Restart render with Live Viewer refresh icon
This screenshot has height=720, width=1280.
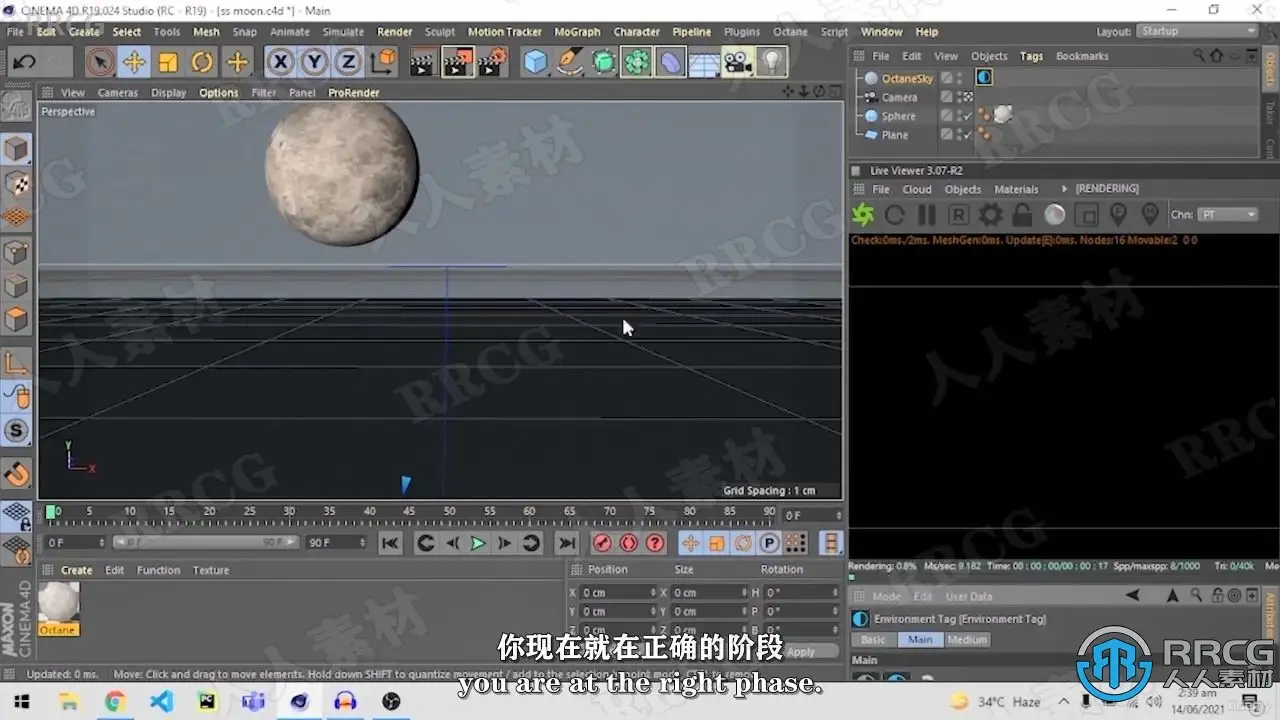coord(895,214)
